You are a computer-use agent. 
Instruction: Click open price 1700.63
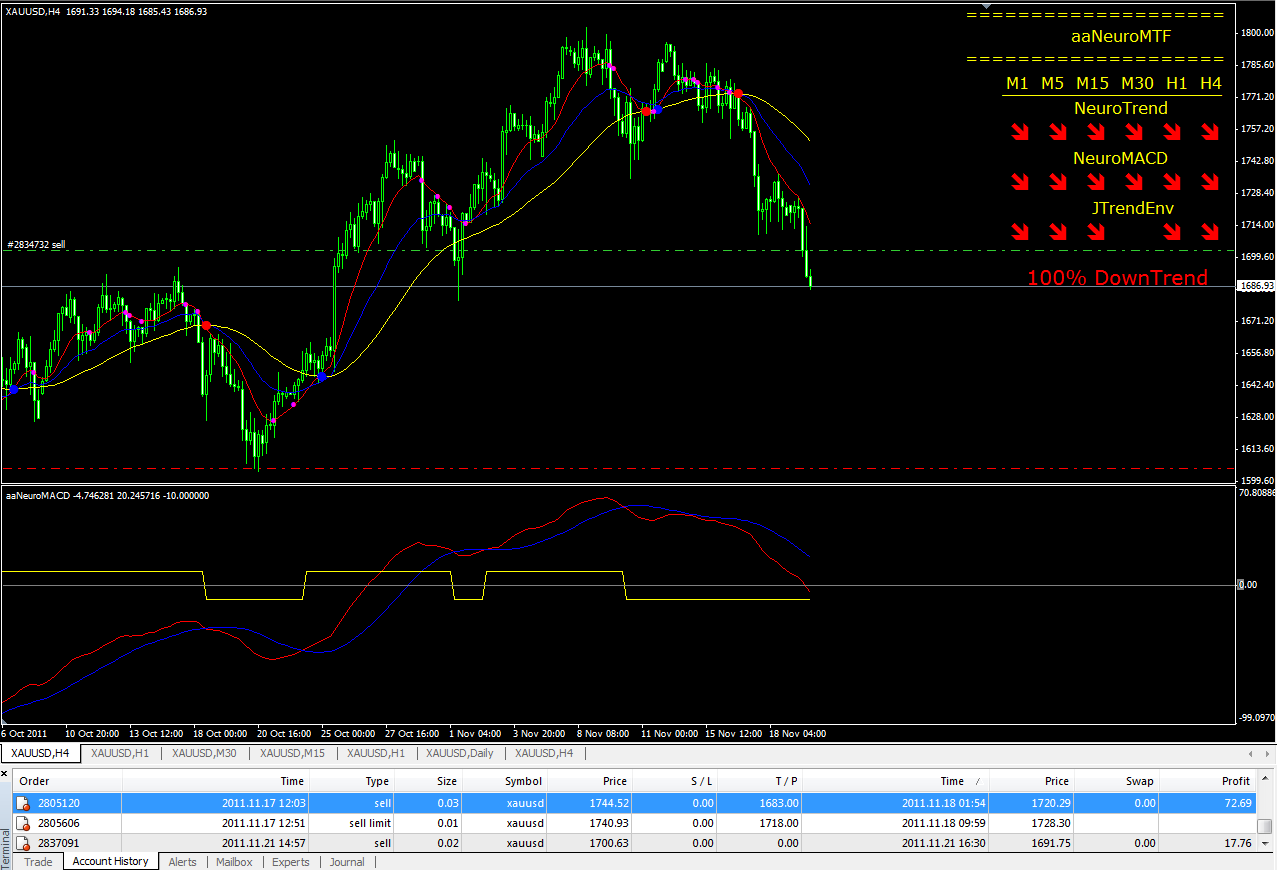click(610, 843)
